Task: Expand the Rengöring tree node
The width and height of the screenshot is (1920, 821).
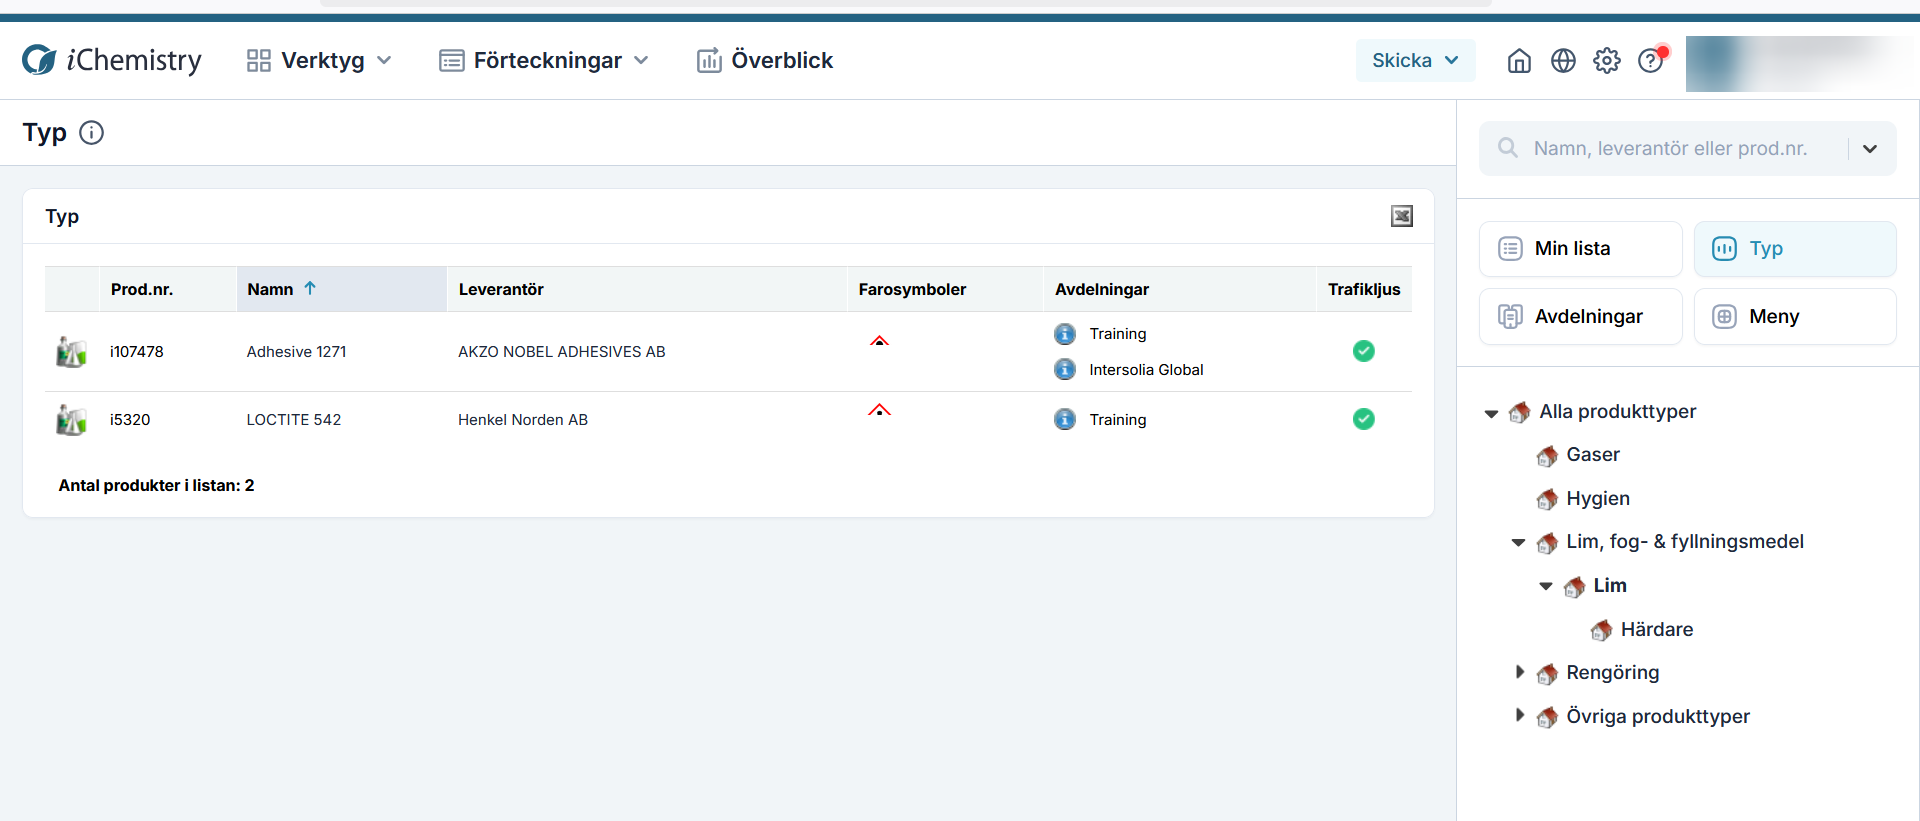Action: click(1519, 672)
